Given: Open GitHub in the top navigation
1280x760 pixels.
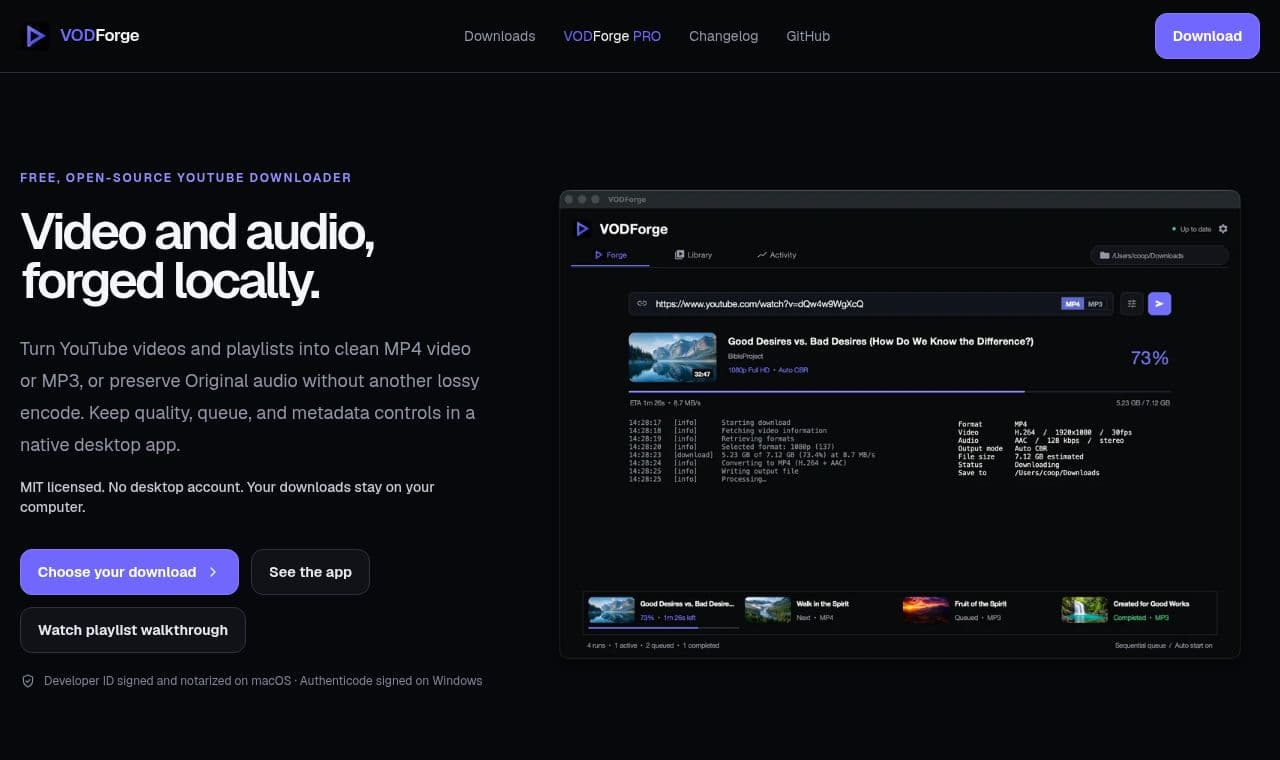Looking at the screenshot, I should [808, 36].
